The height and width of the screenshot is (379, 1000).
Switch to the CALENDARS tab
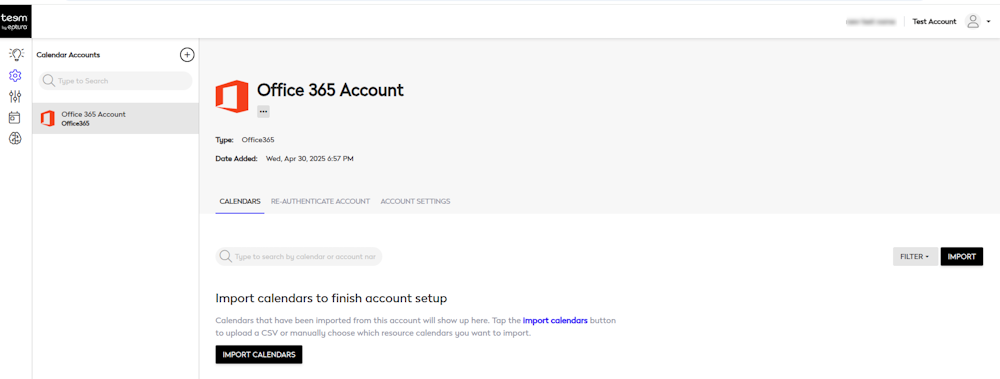click(240, 201)
